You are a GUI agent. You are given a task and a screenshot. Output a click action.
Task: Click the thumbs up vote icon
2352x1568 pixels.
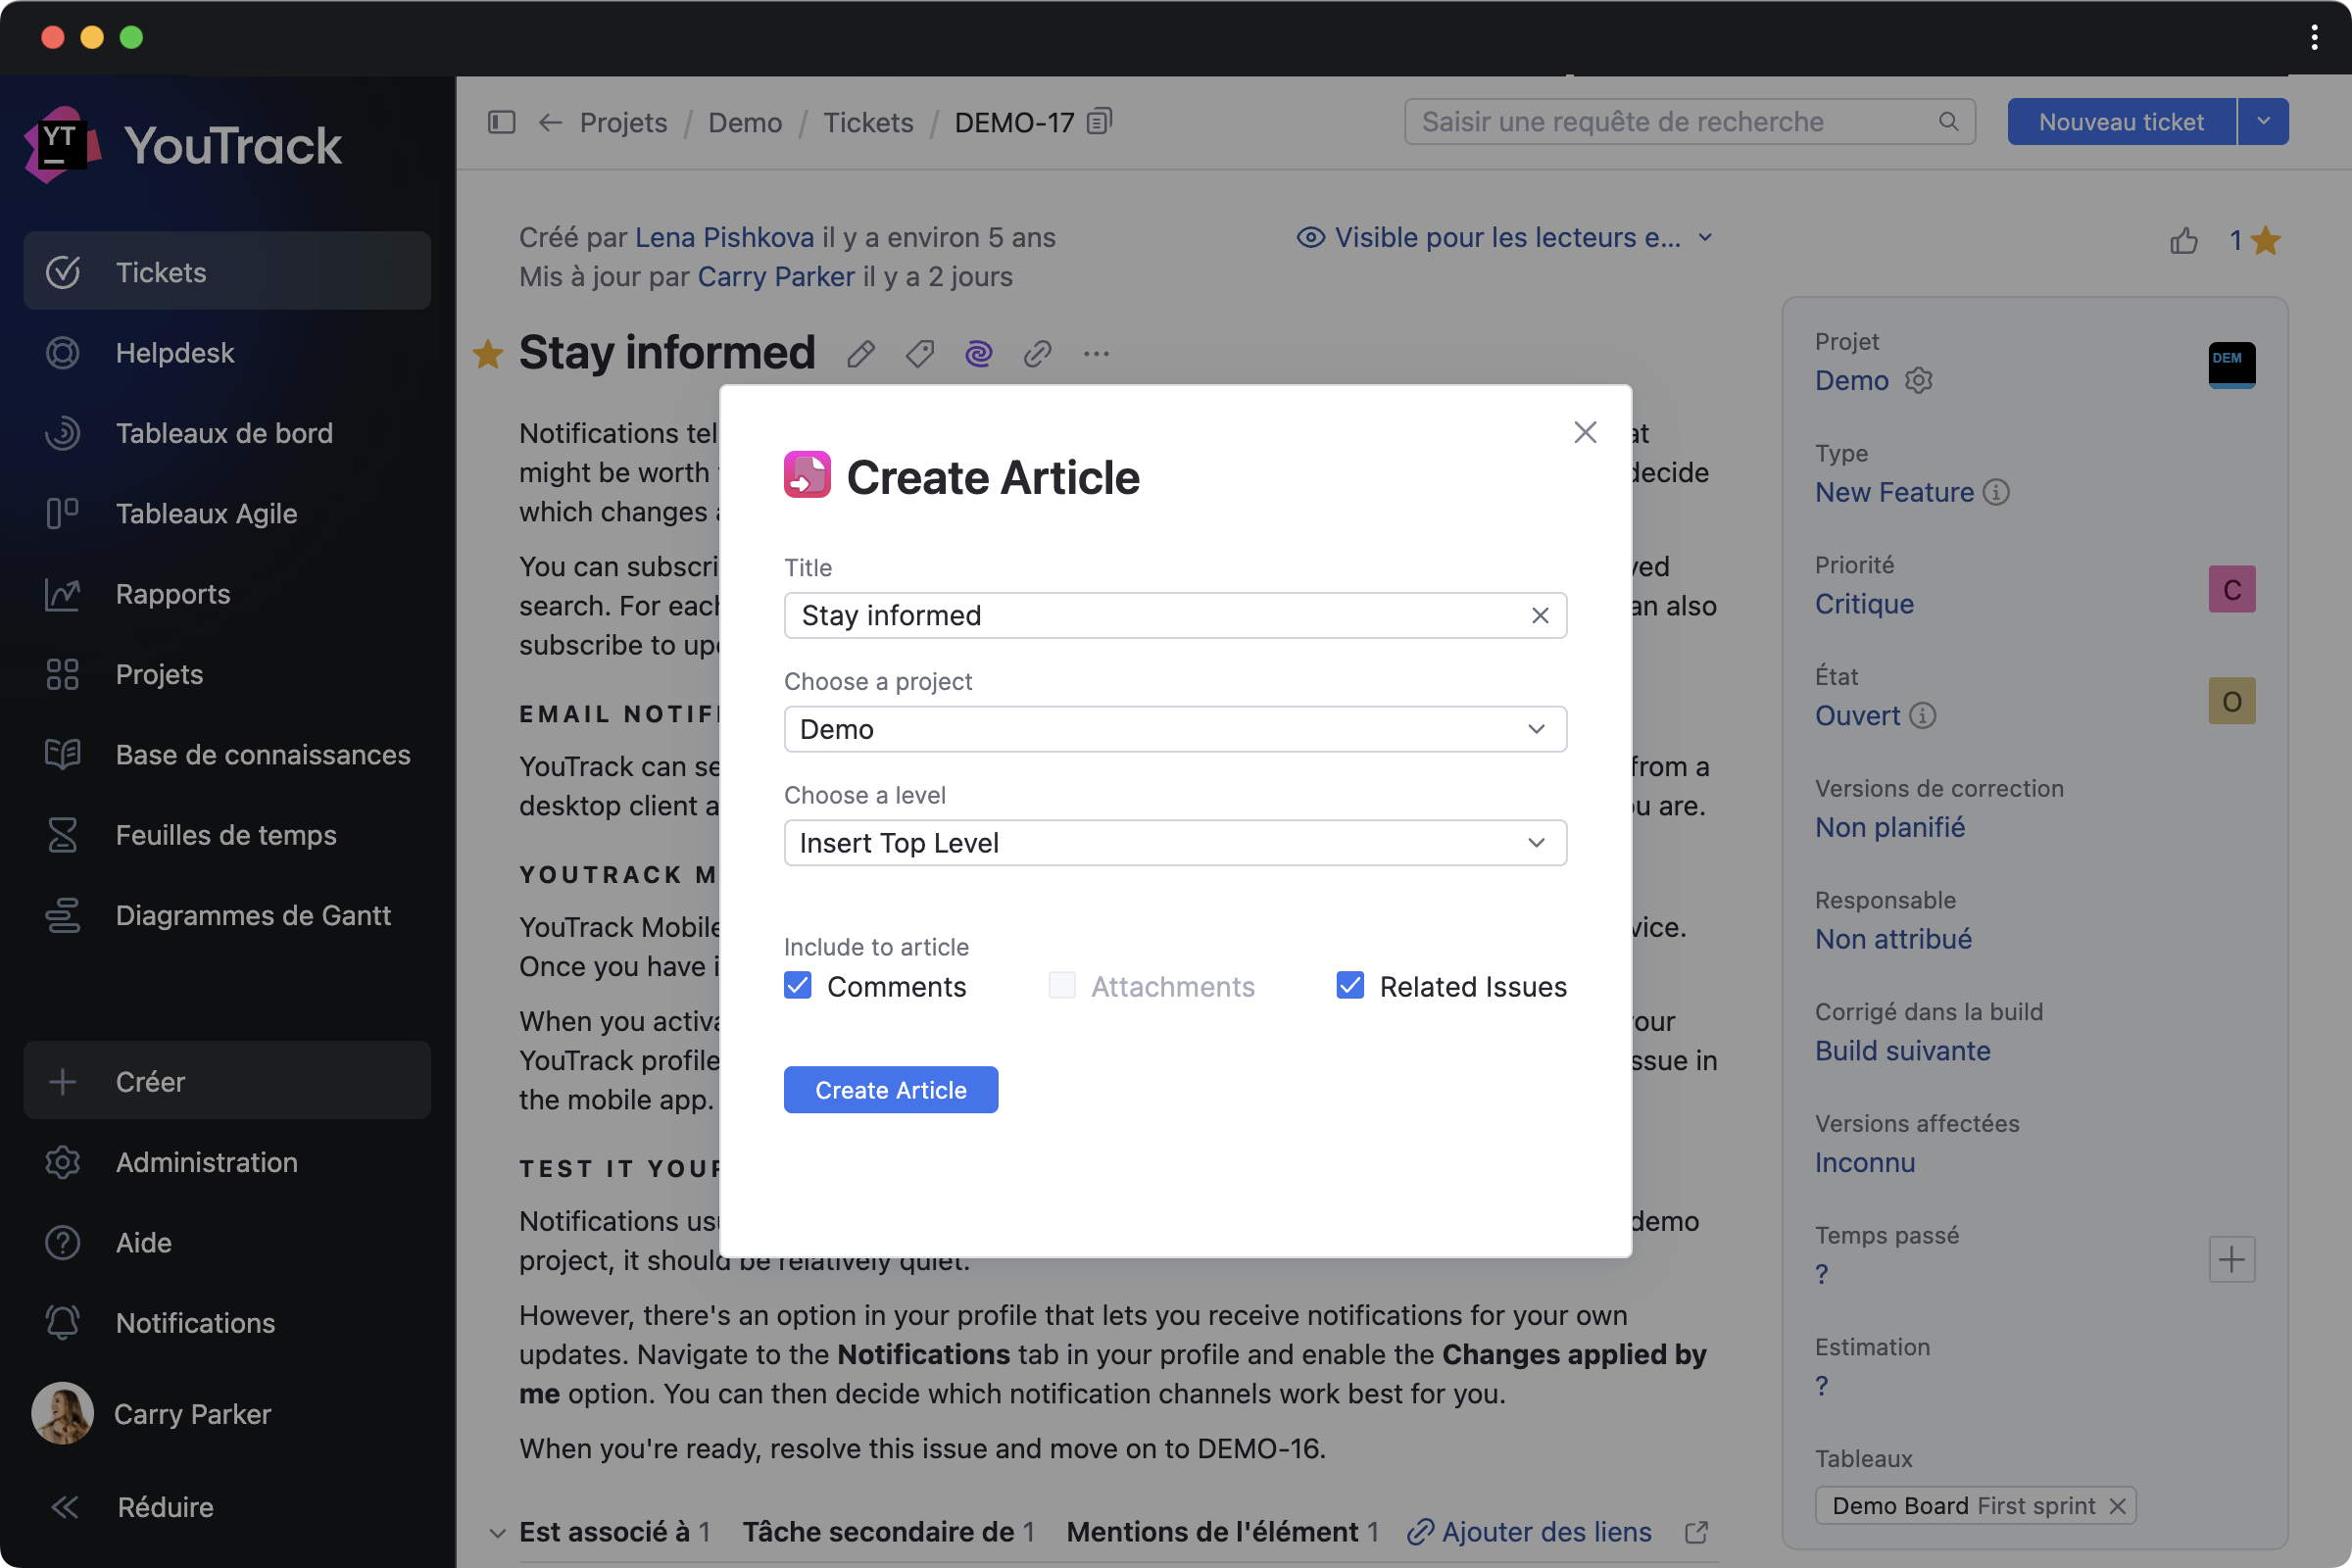2184,241
